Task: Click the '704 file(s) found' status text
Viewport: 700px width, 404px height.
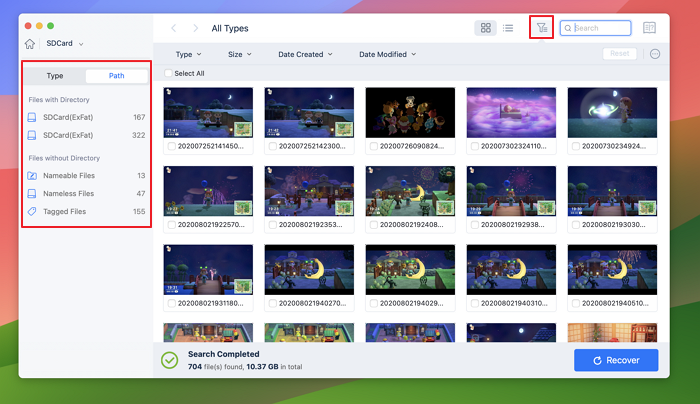Action: point(216,367)
